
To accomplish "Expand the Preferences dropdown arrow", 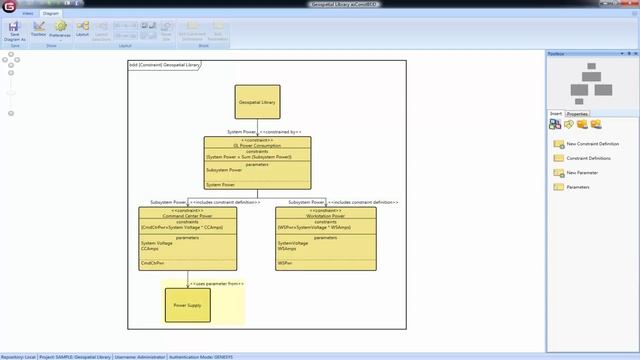I will tap(60, 40).
